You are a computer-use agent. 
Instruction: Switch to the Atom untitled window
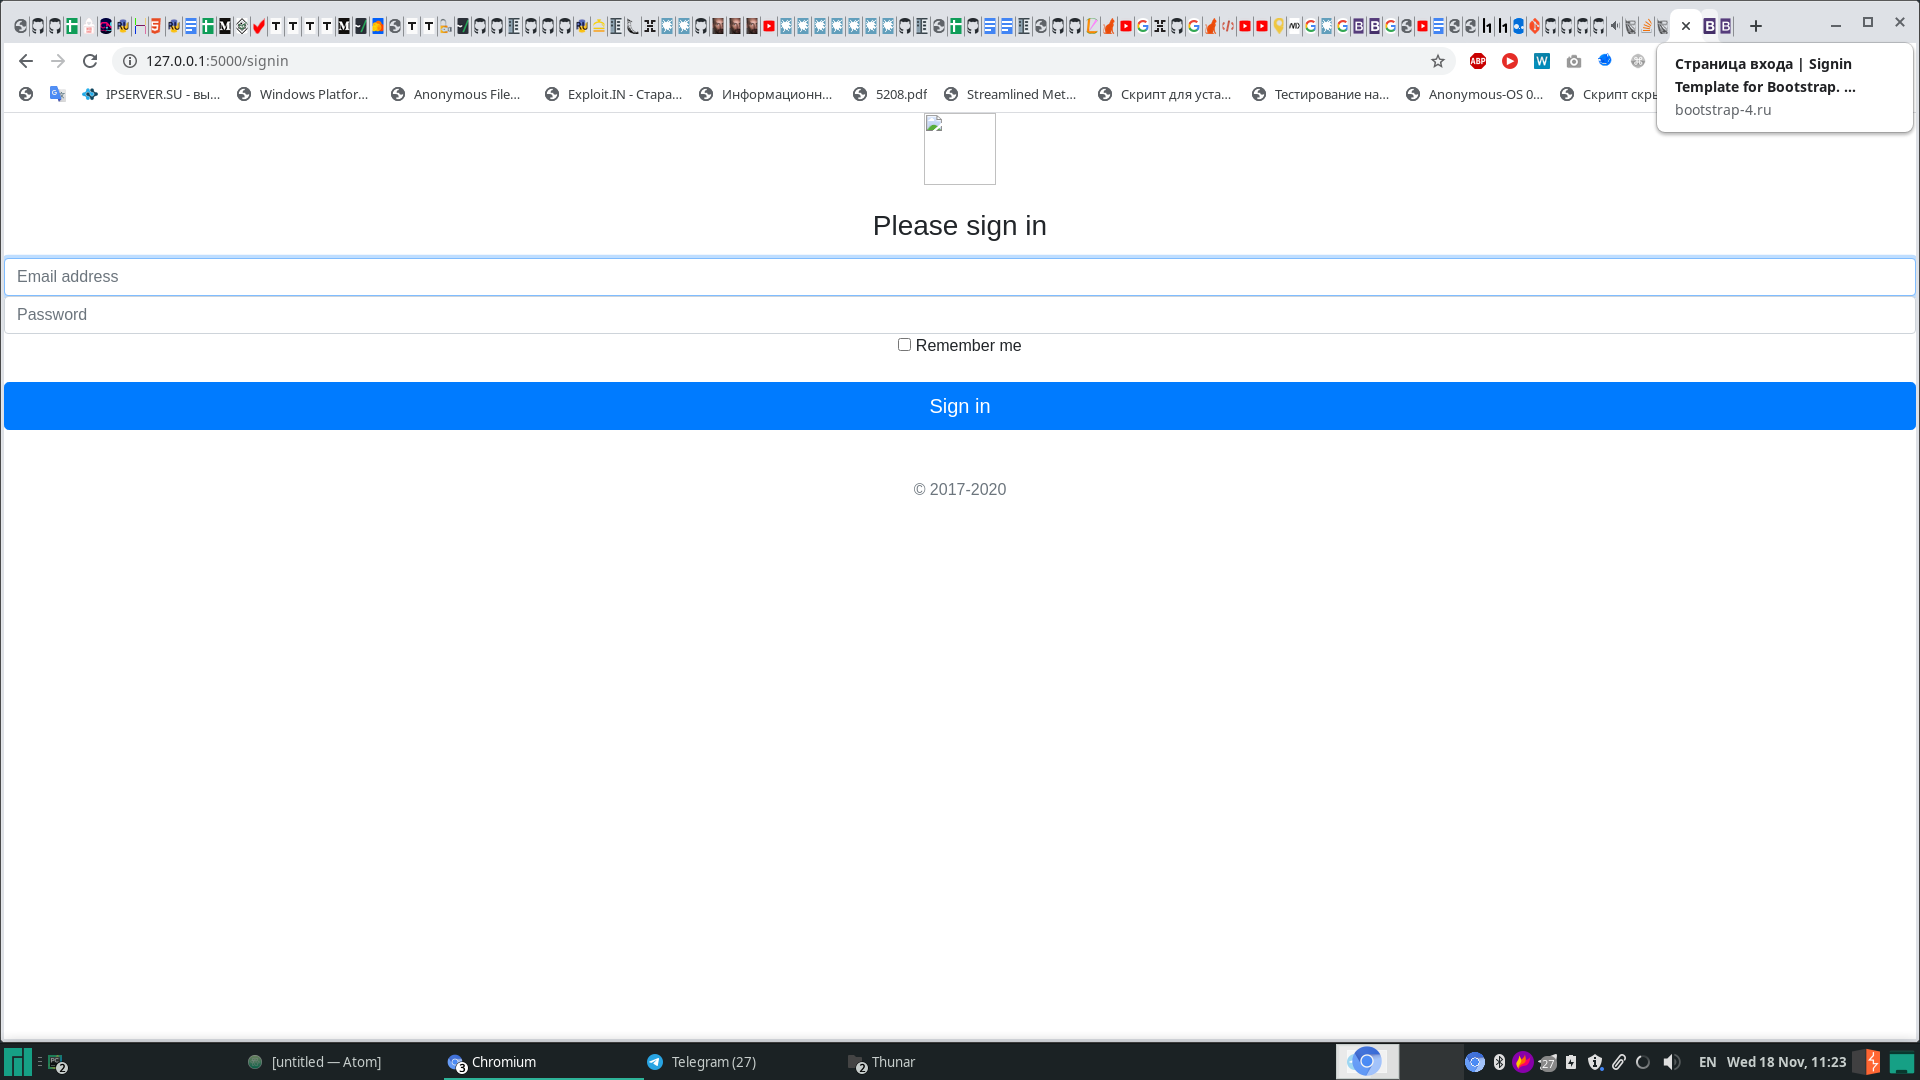coord(316,1062)
